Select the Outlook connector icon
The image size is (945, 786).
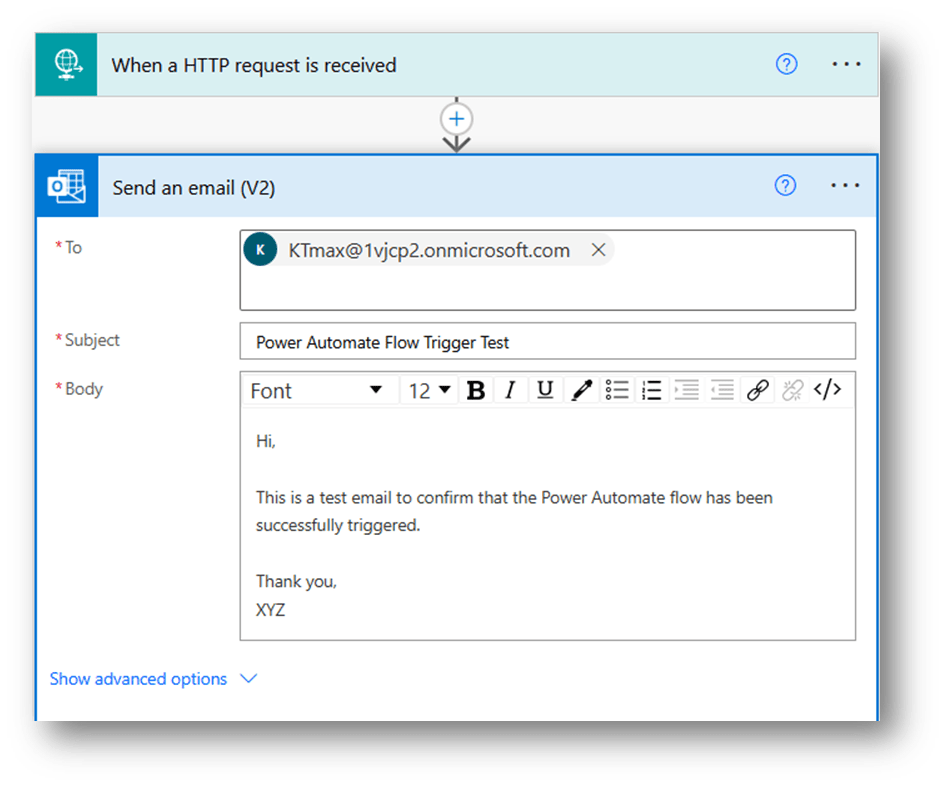[66, 186]
